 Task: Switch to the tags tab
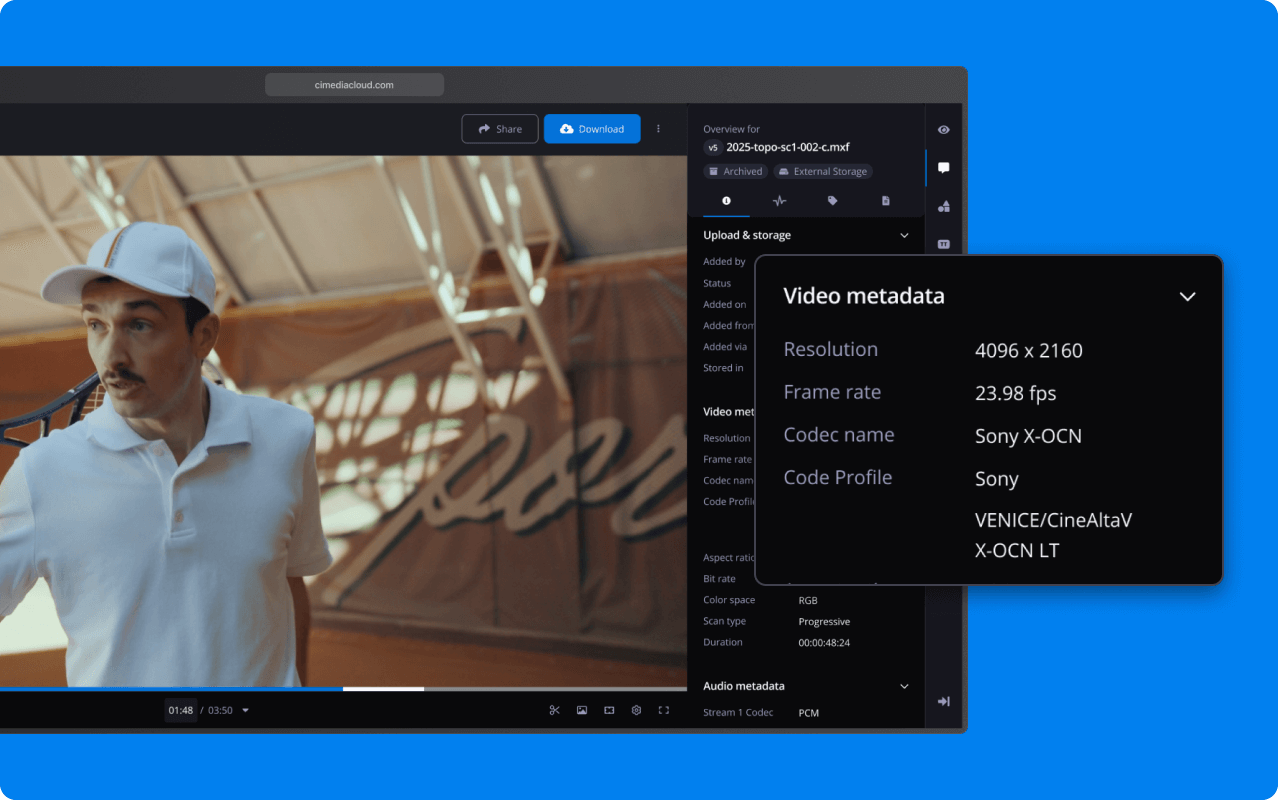832,201
